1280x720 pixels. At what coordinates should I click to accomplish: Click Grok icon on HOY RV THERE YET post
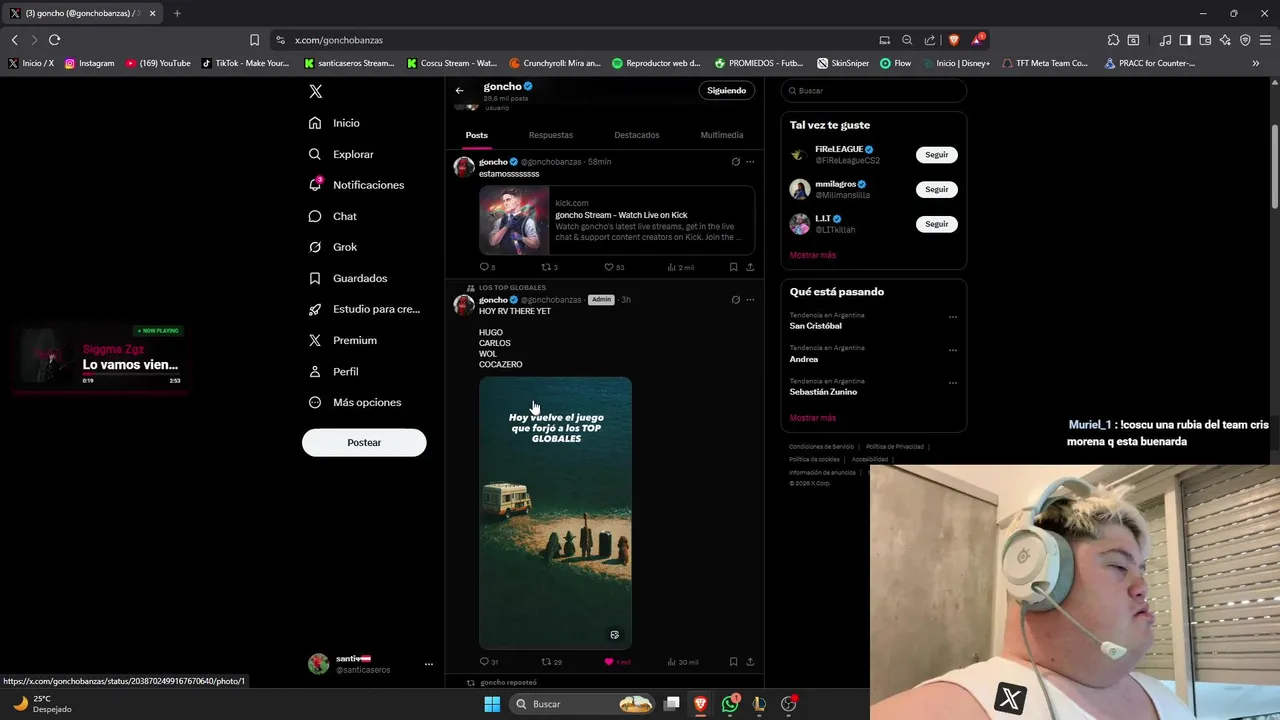(x=735, y=299)
